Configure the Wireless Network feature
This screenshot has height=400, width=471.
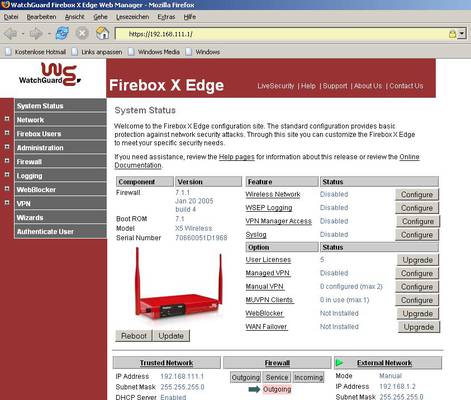pos(417,195)
